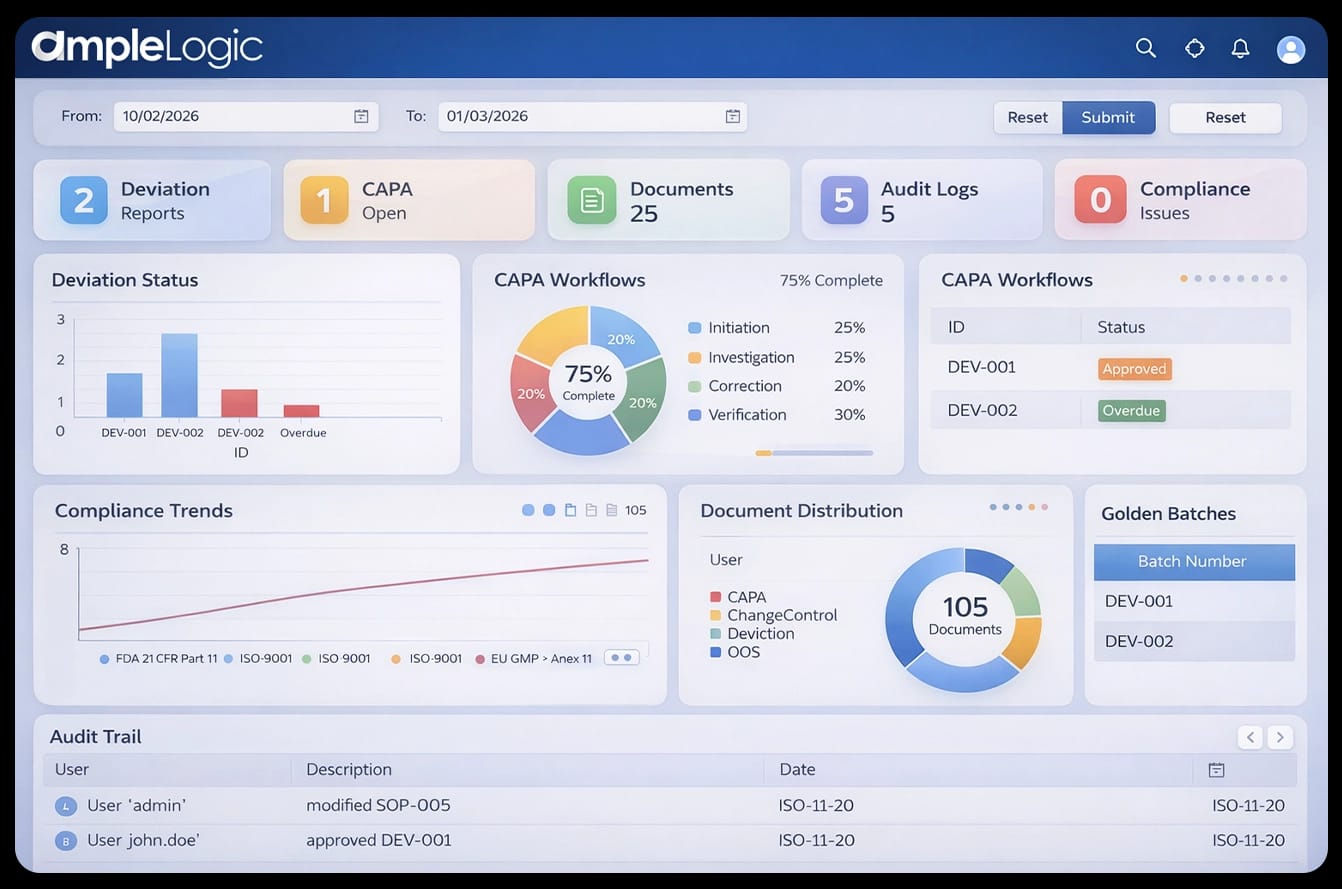This screenshot has width=1342, height=889.
Task: Click the avatar icon beside User john.doe'
Action: coord(66,841)
